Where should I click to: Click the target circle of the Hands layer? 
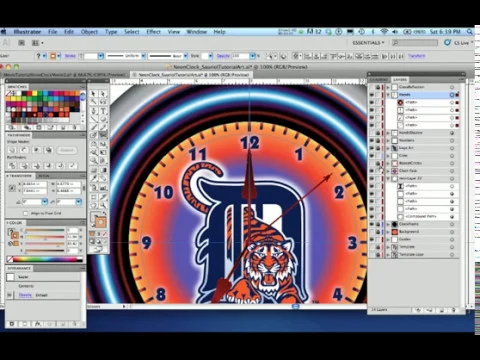(452, 95)
